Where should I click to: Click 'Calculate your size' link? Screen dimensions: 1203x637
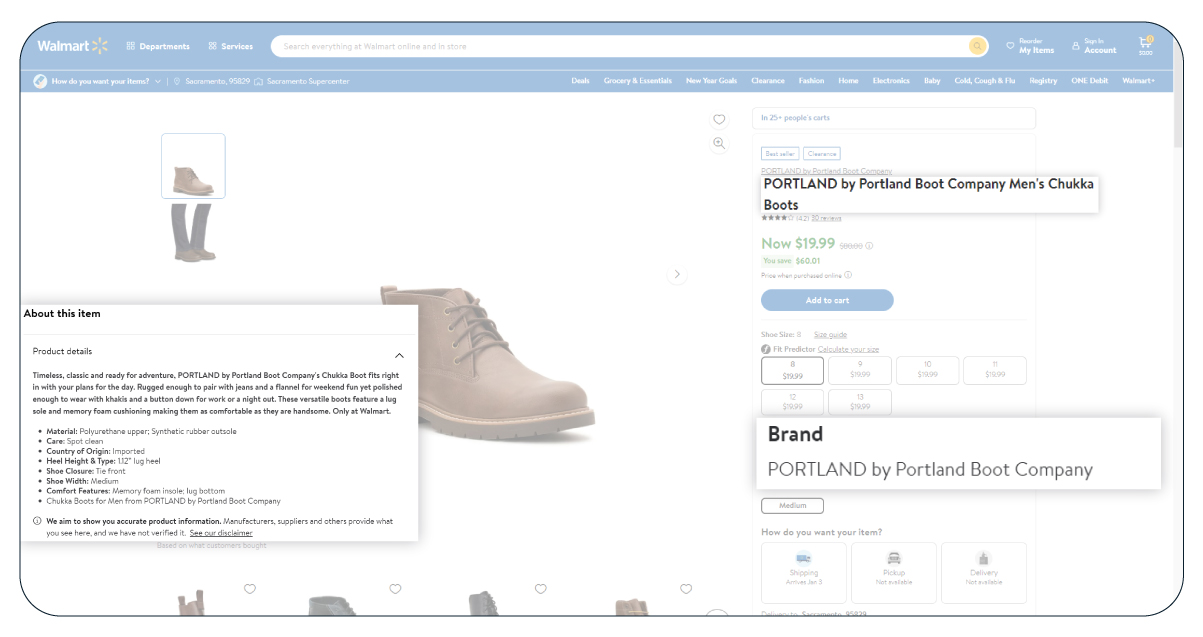point(848,349)
